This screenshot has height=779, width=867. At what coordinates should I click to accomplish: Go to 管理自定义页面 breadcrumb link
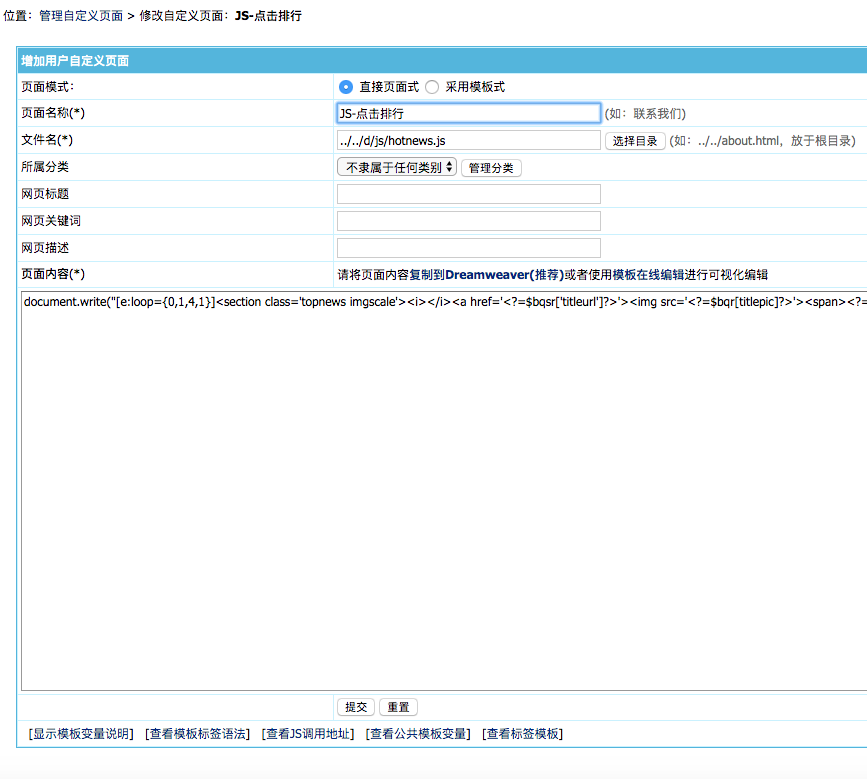click(x=81, y=16)
